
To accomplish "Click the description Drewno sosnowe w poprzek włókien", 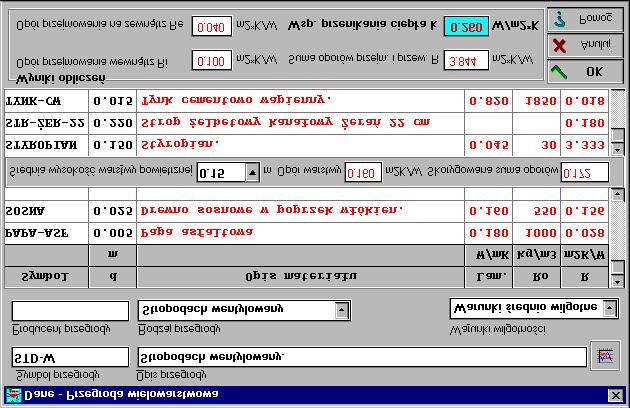I will [301, 211].
